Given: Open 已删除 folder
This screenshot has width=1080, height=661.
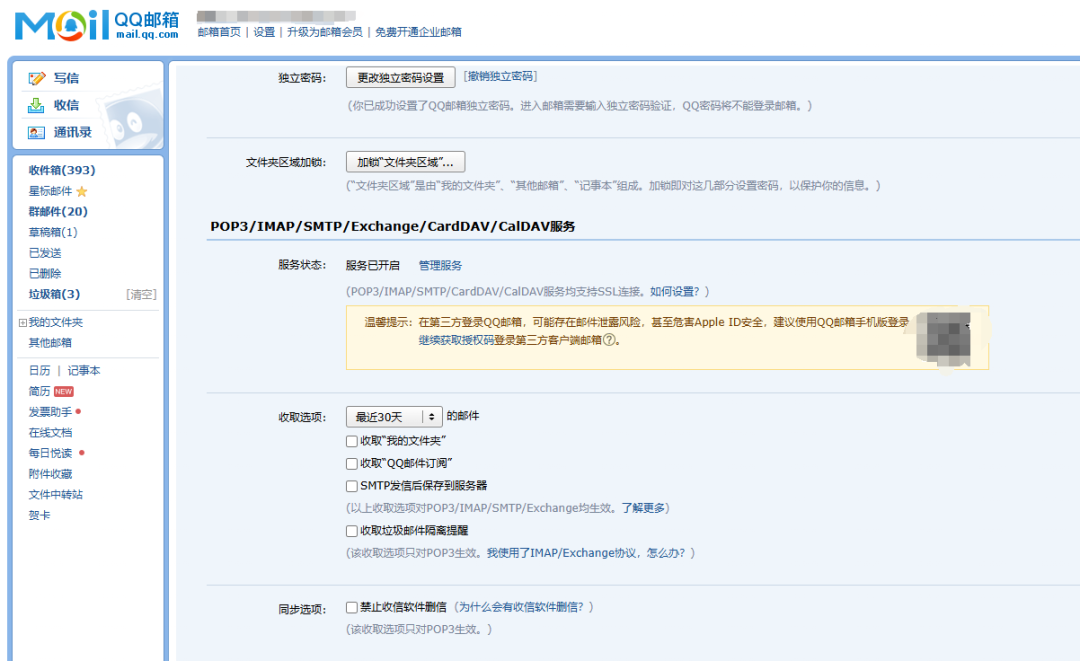Looking at the screenshot, I should pos(45,274).
